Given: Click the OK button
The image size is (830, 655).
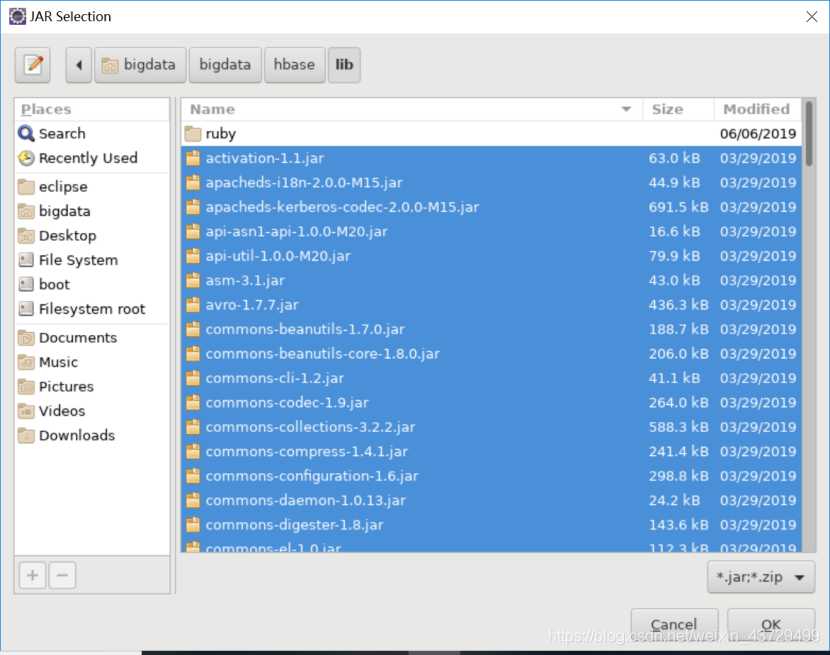Looking at the screenshot, I should tap(770, 623).
